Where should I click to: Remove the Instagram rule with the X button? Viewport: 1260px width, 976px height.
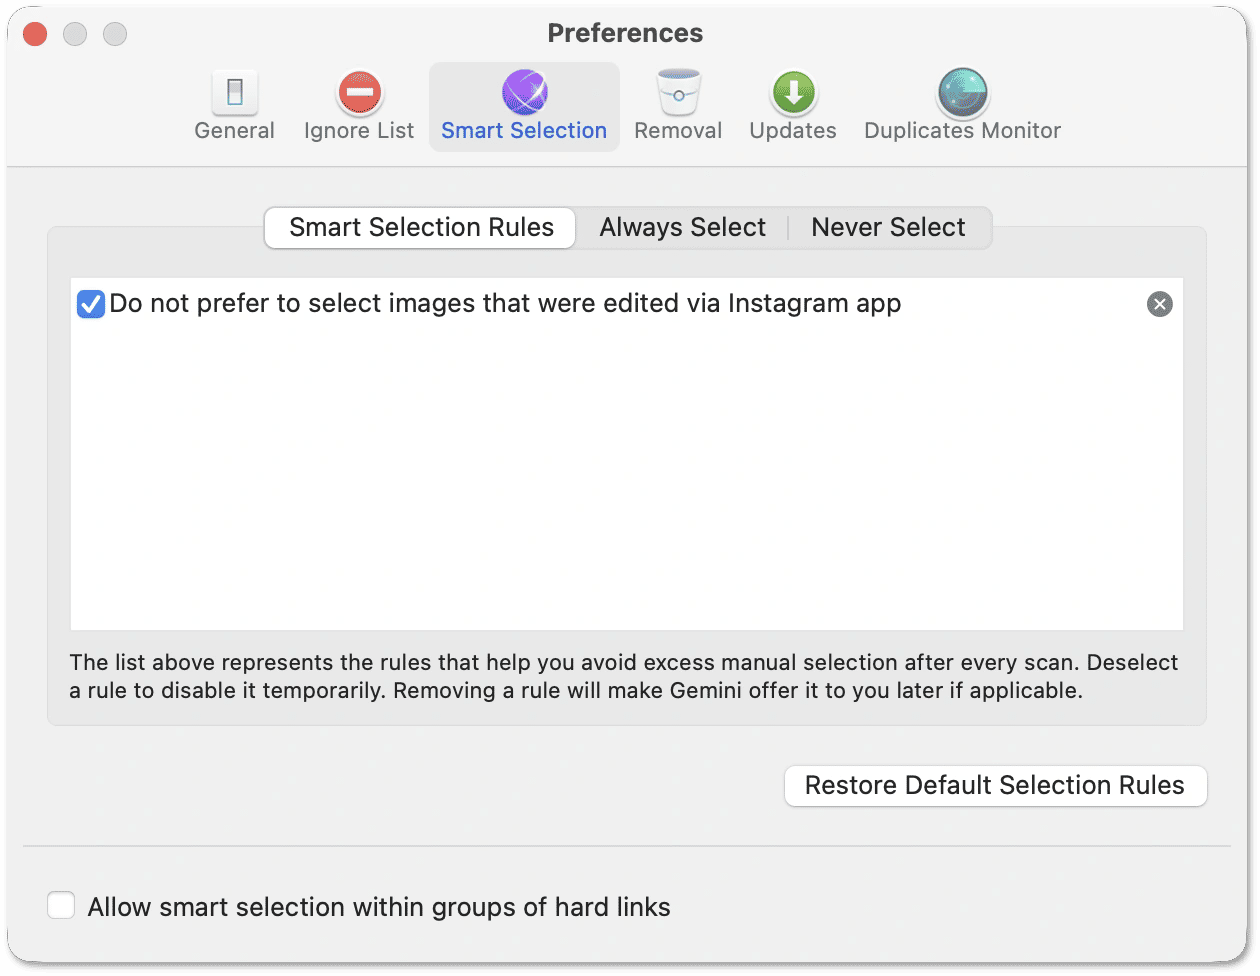click(1159, 304)
